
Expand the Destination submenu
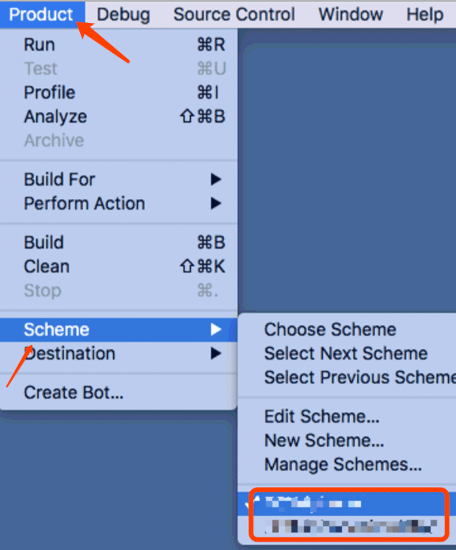click(119, 354)
